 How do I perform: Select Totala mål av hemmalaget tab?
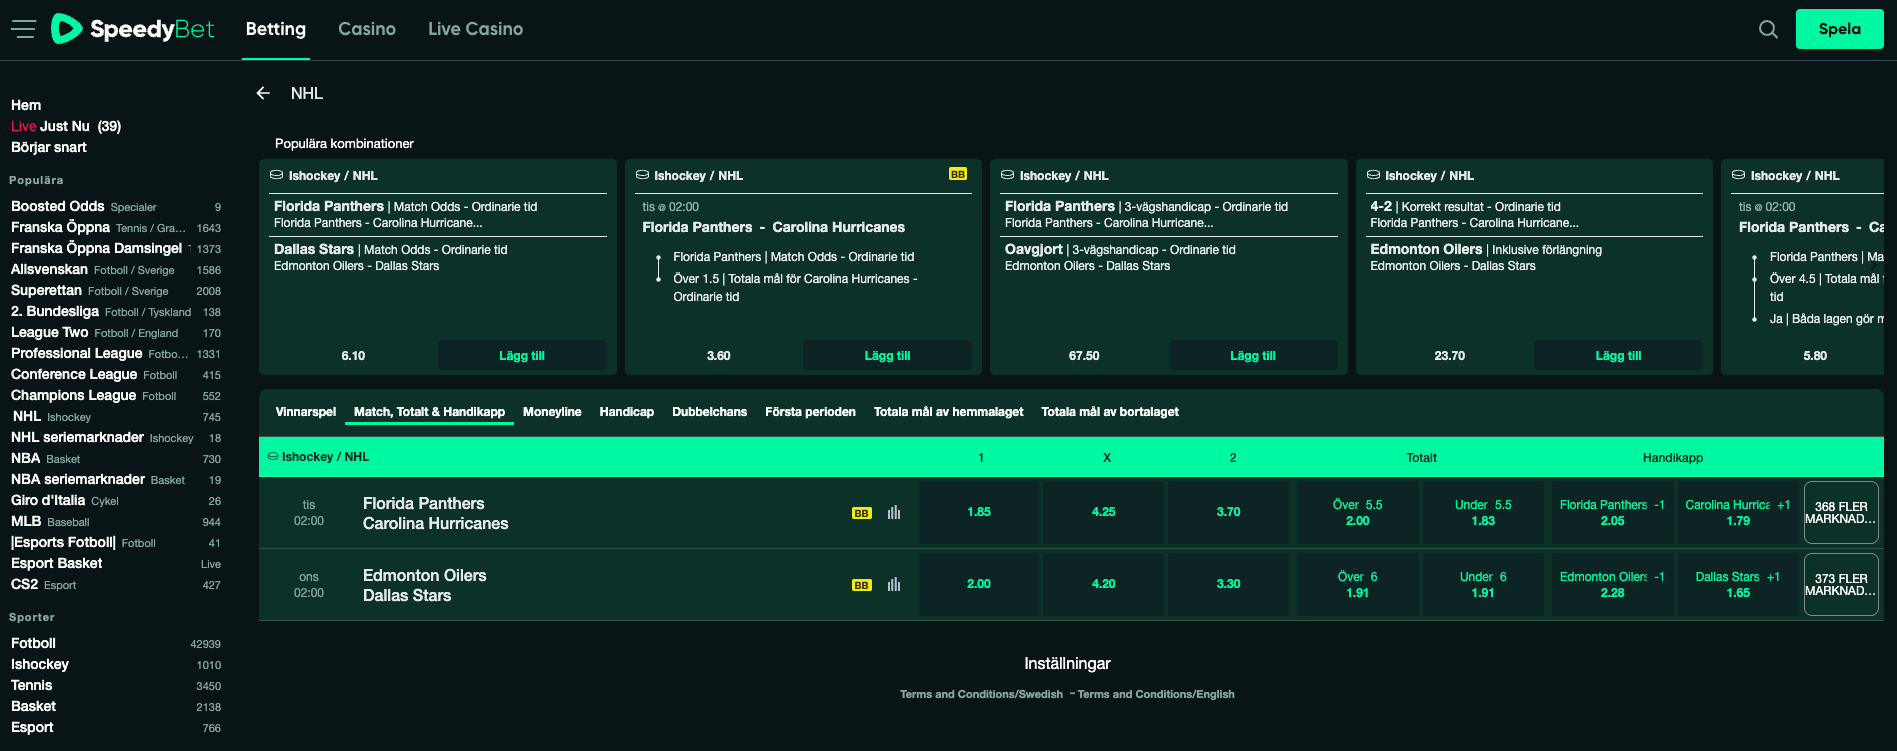[x=948, y=412]
